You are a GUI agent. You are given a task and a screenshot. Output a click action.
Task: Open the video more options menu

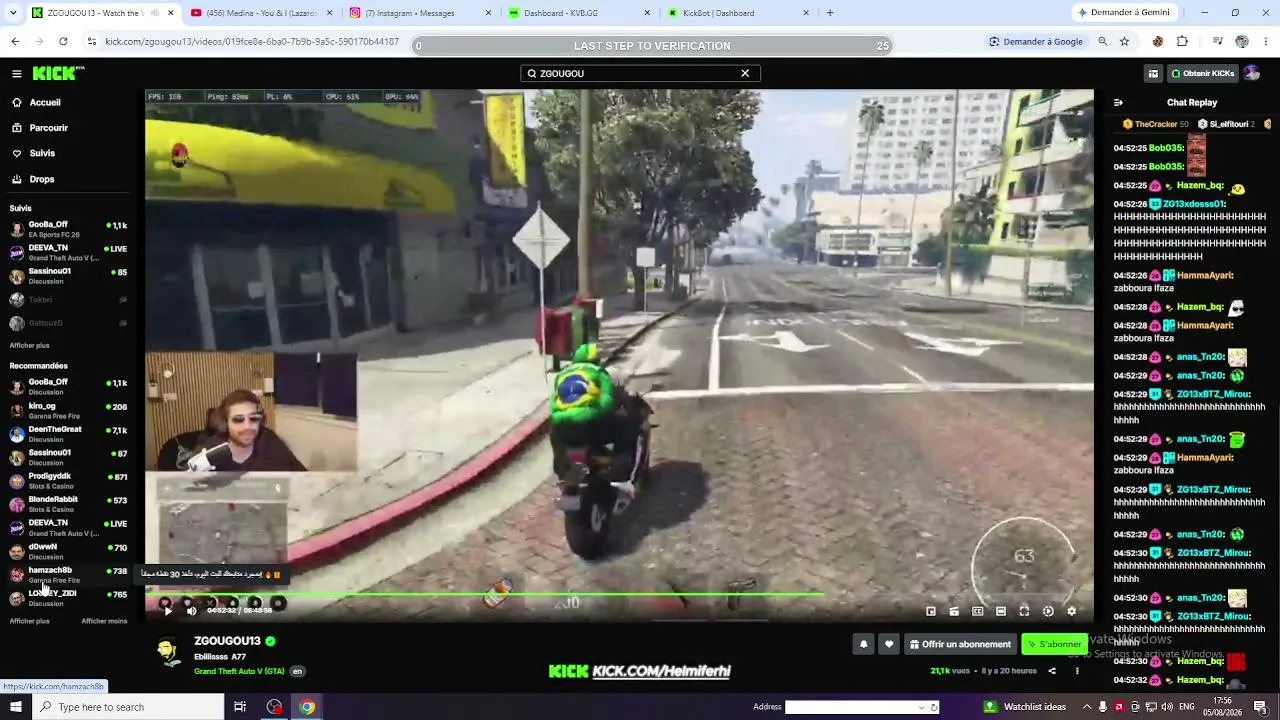click(x=1077, y=671)
